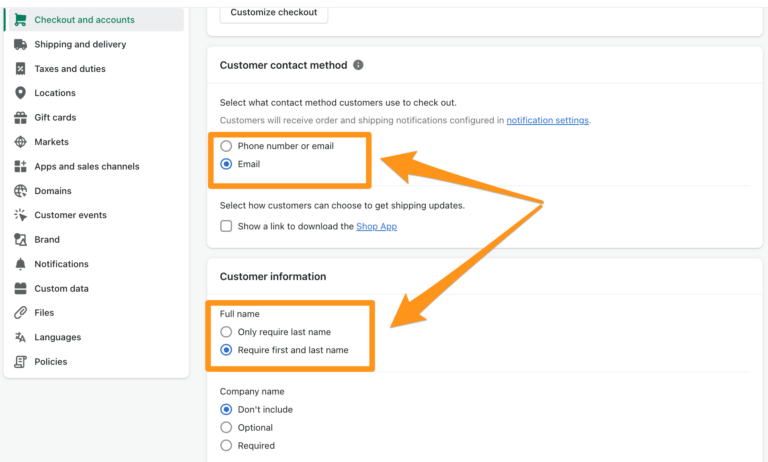Set company name to Optional

pos(226,427)
